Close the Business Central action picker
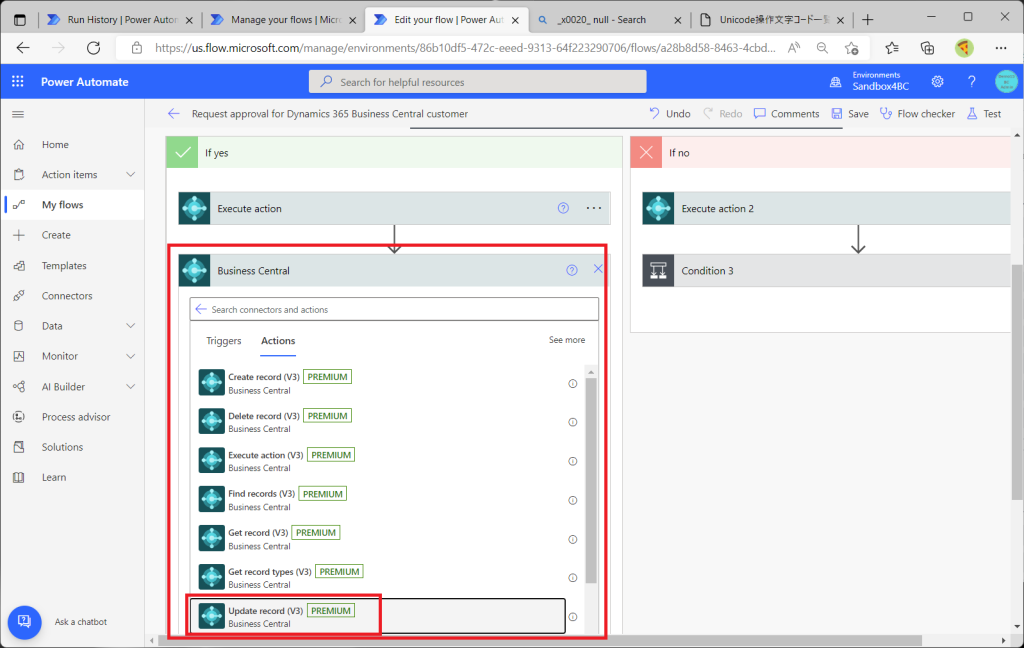 point(598,269)
